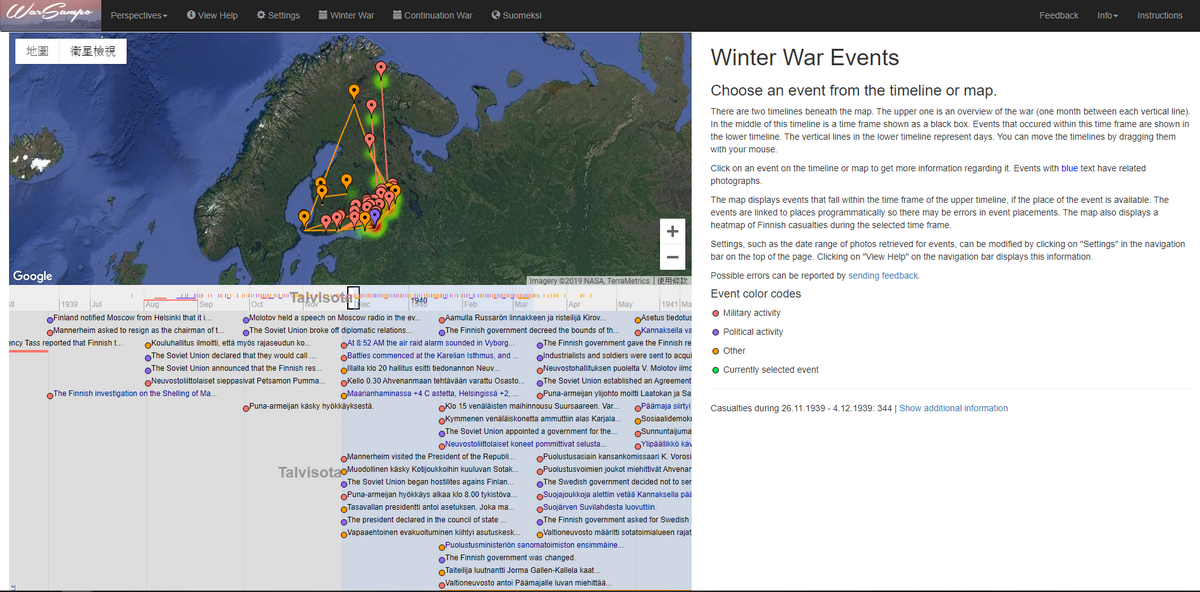Viewport: 1200px width, 592px height.
Task: Expand the Perspectives dropdown
Action: pos(139,16)
